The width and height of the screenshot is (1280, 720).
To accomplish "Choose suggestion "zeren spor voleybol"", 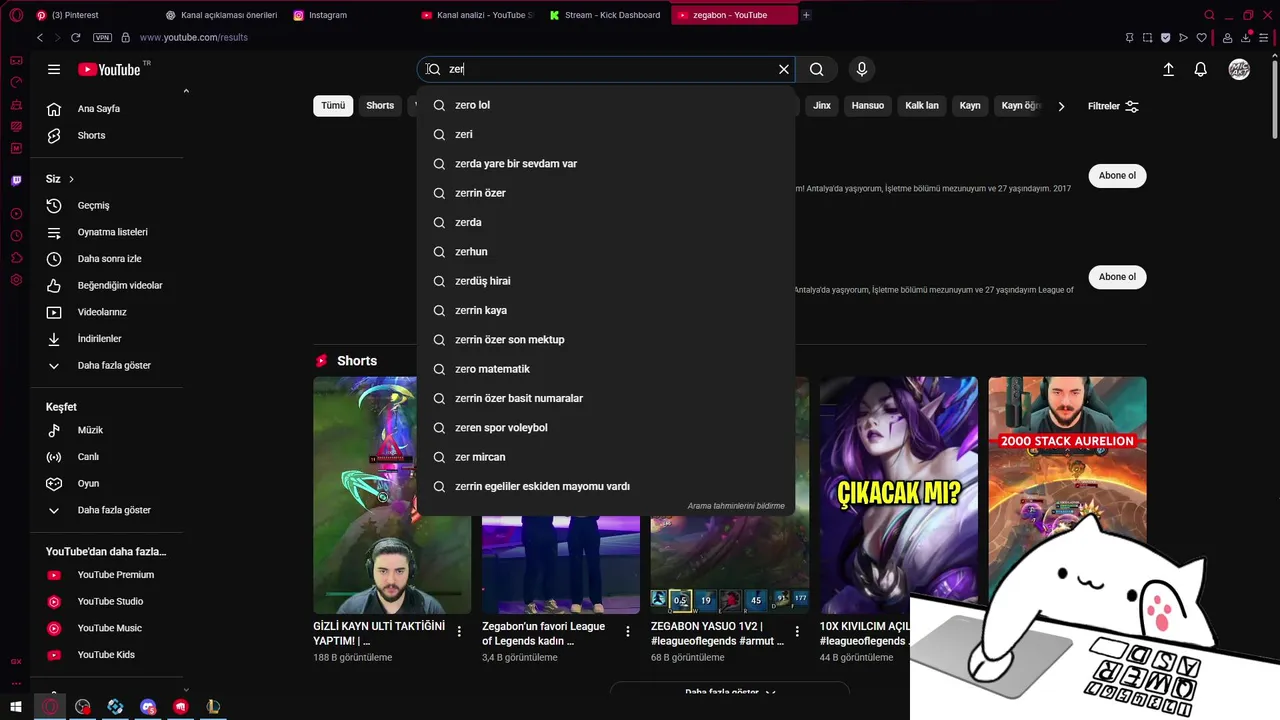I will (x=606, y=427).
